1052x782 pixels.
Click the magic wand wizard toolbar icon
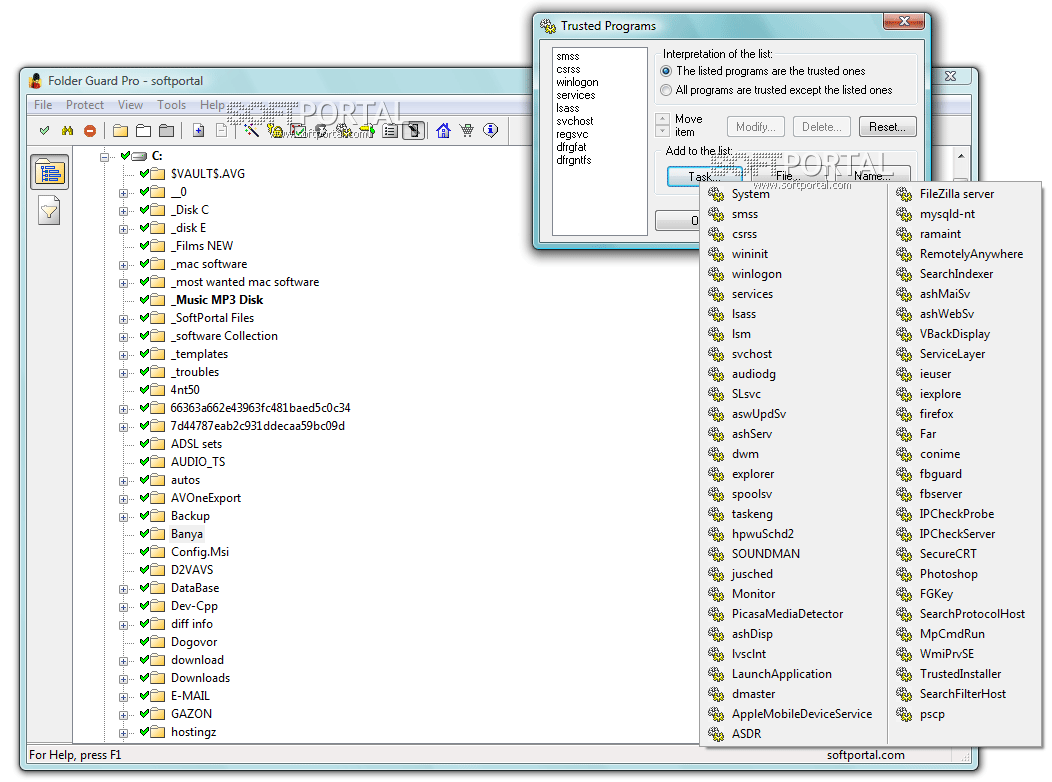(252, 131)
